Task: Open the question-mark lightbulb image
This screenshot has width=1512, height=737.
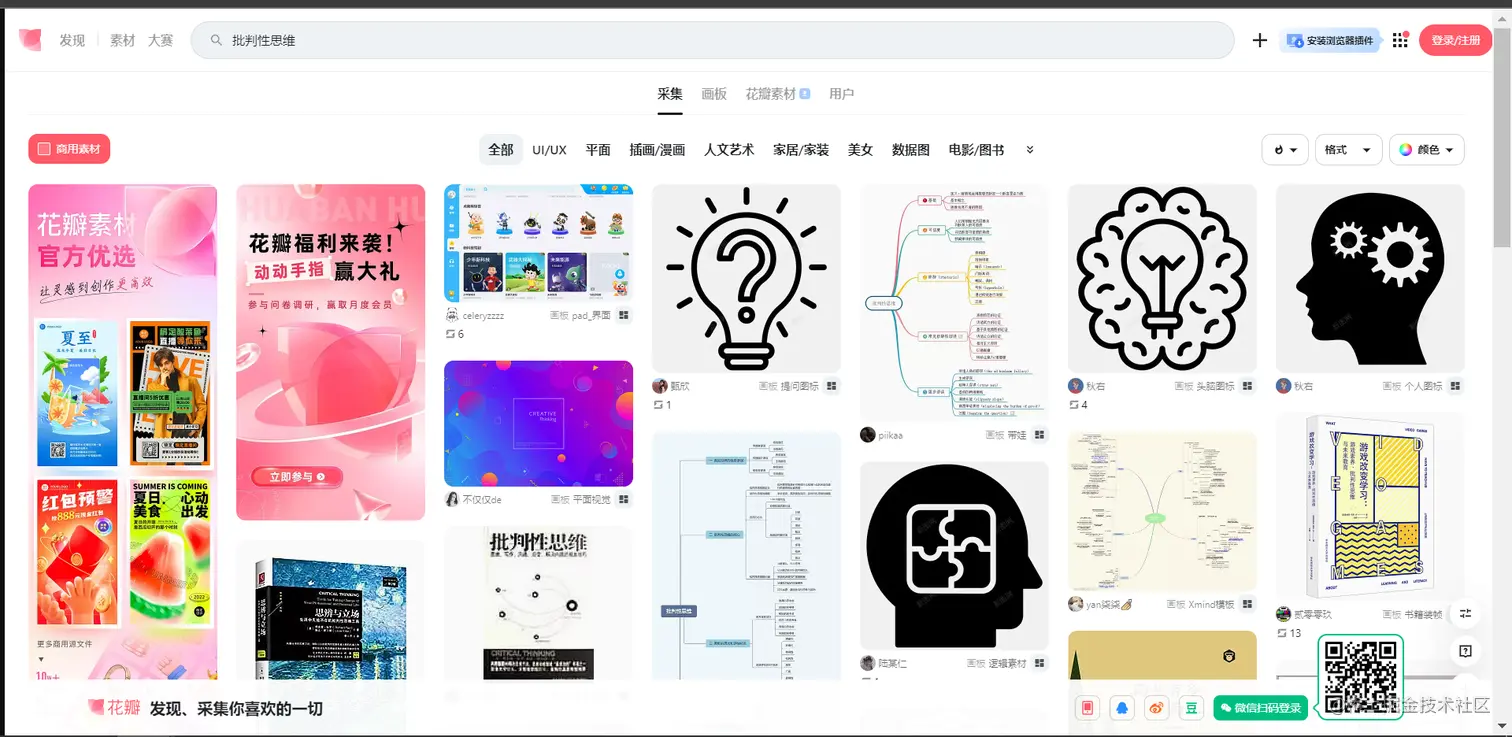Action: click(746, 278)
